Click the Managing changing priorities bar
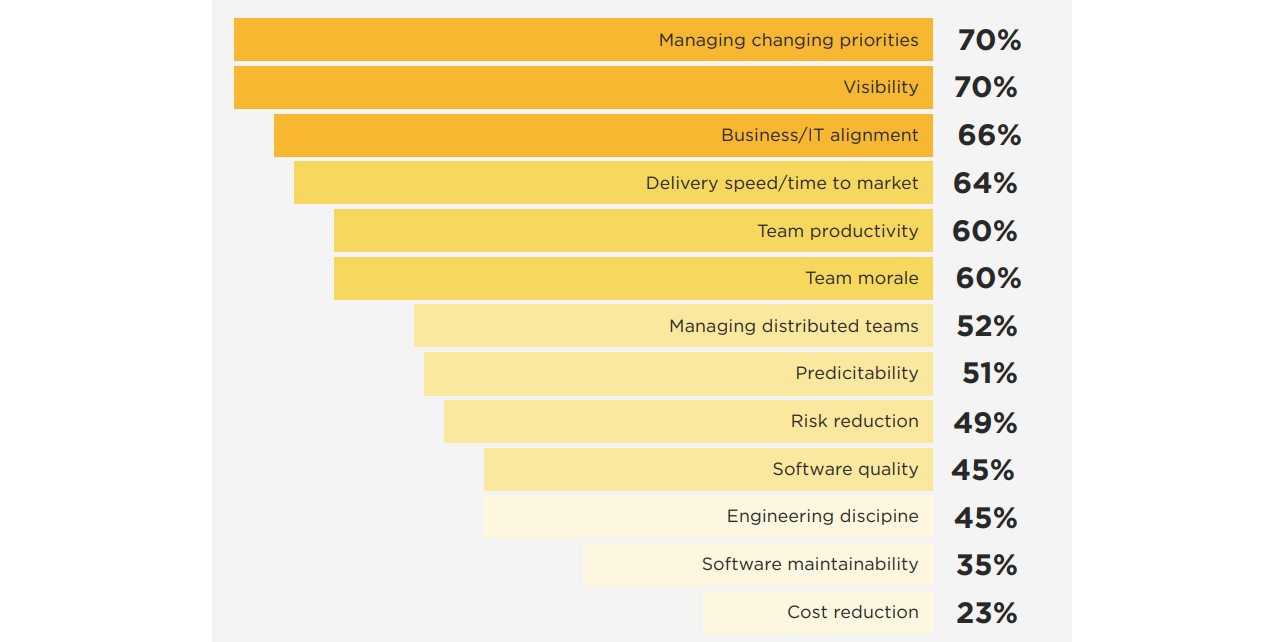The width and height of the screenshot is (1284, 642). (583, 40)
